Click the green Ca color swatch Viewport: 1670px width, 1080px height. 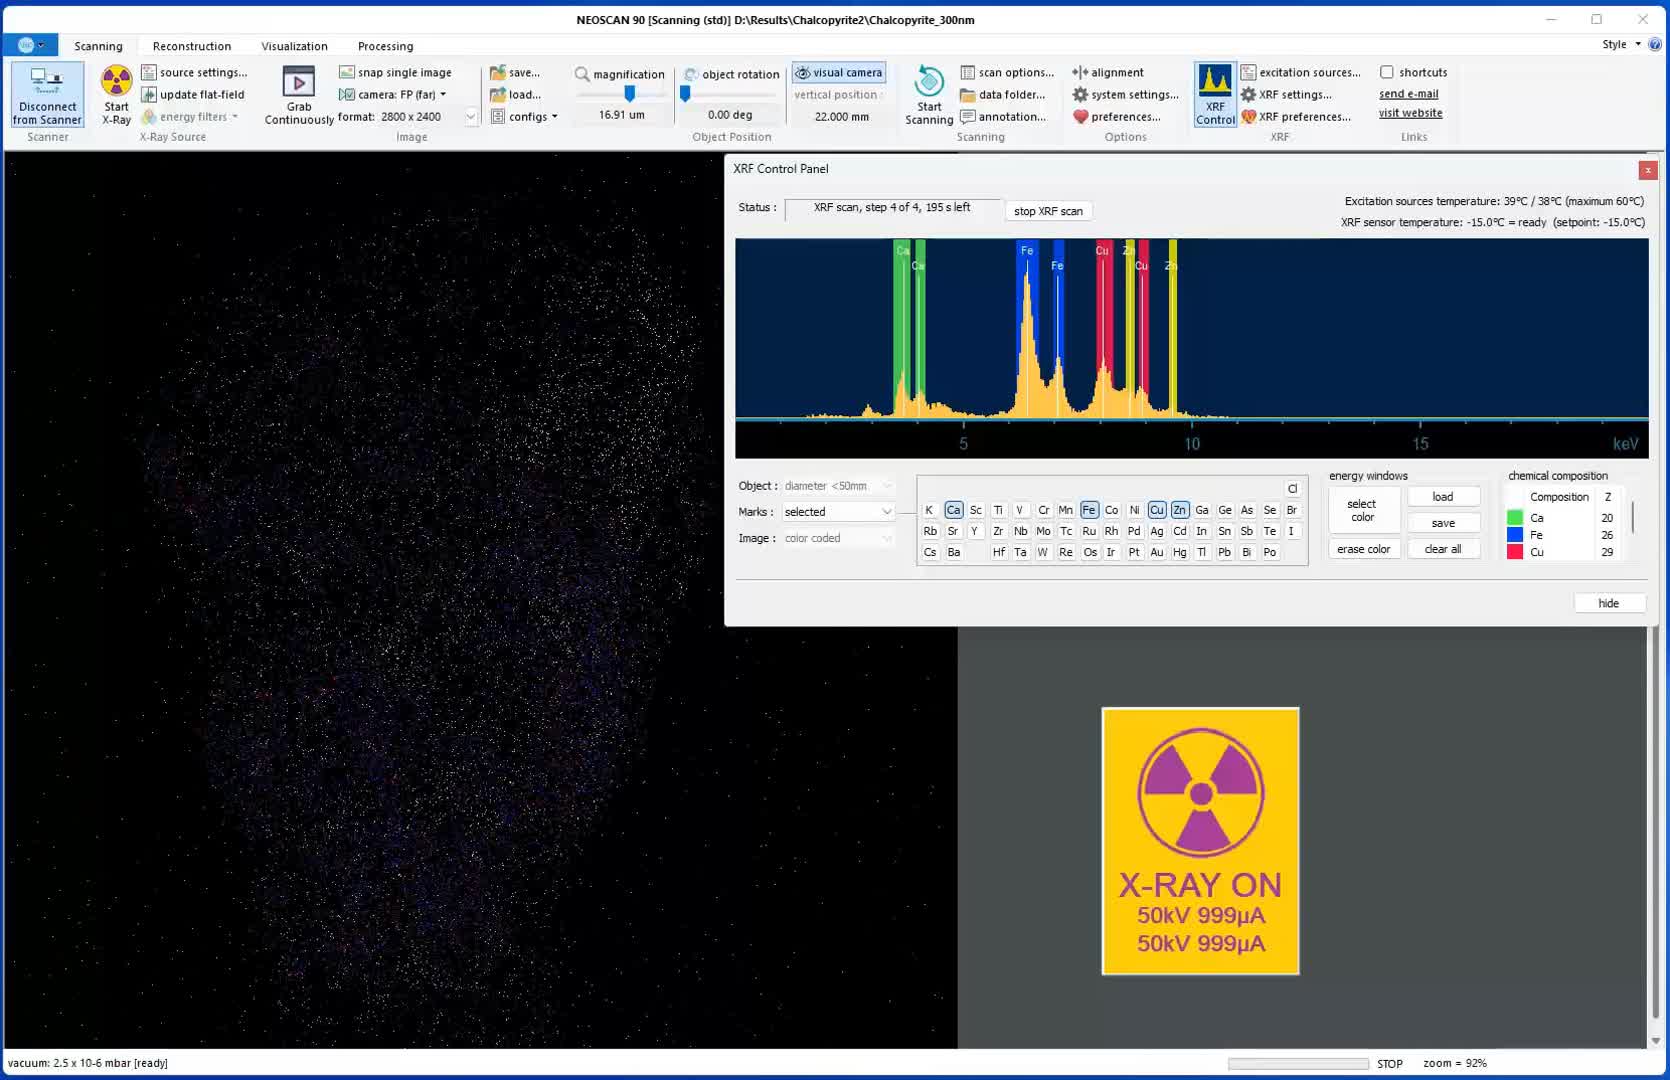[x=1515, y=518]
